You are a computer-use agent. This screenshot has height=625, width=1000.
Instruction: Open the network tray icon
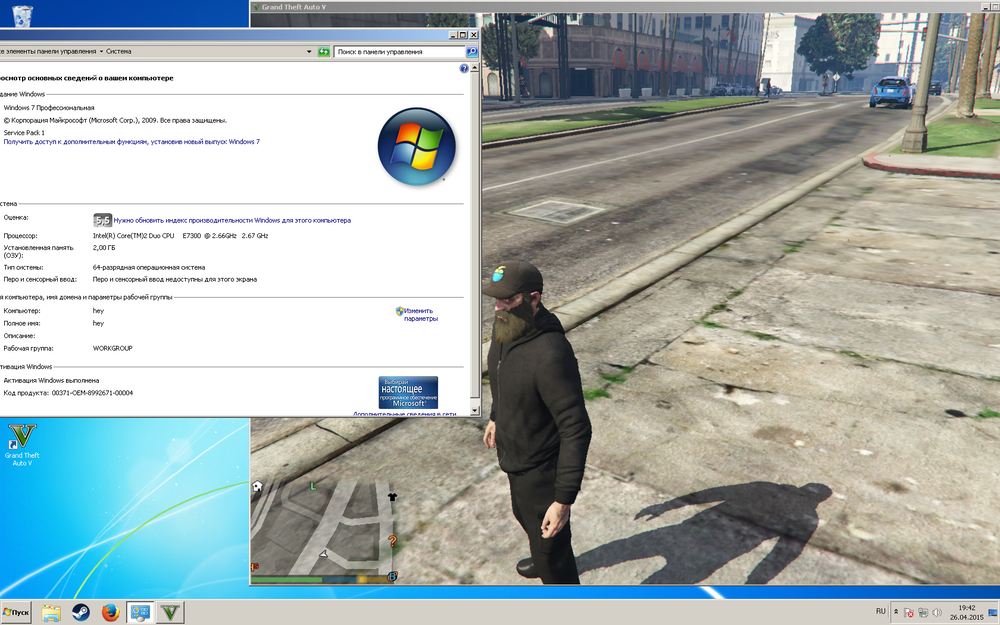923,613
